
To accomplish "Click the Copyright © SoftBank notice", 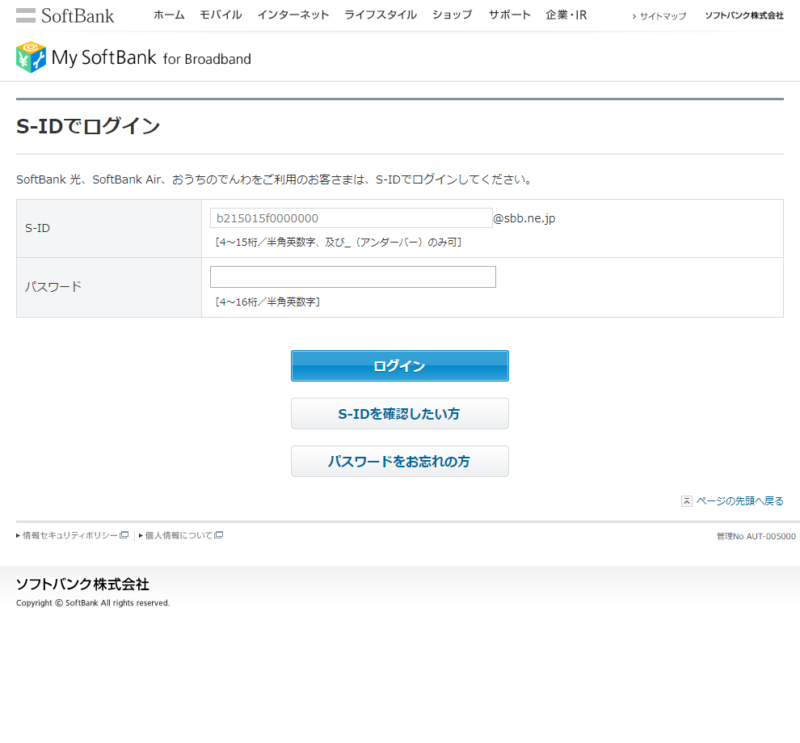I will click(93, 603).
